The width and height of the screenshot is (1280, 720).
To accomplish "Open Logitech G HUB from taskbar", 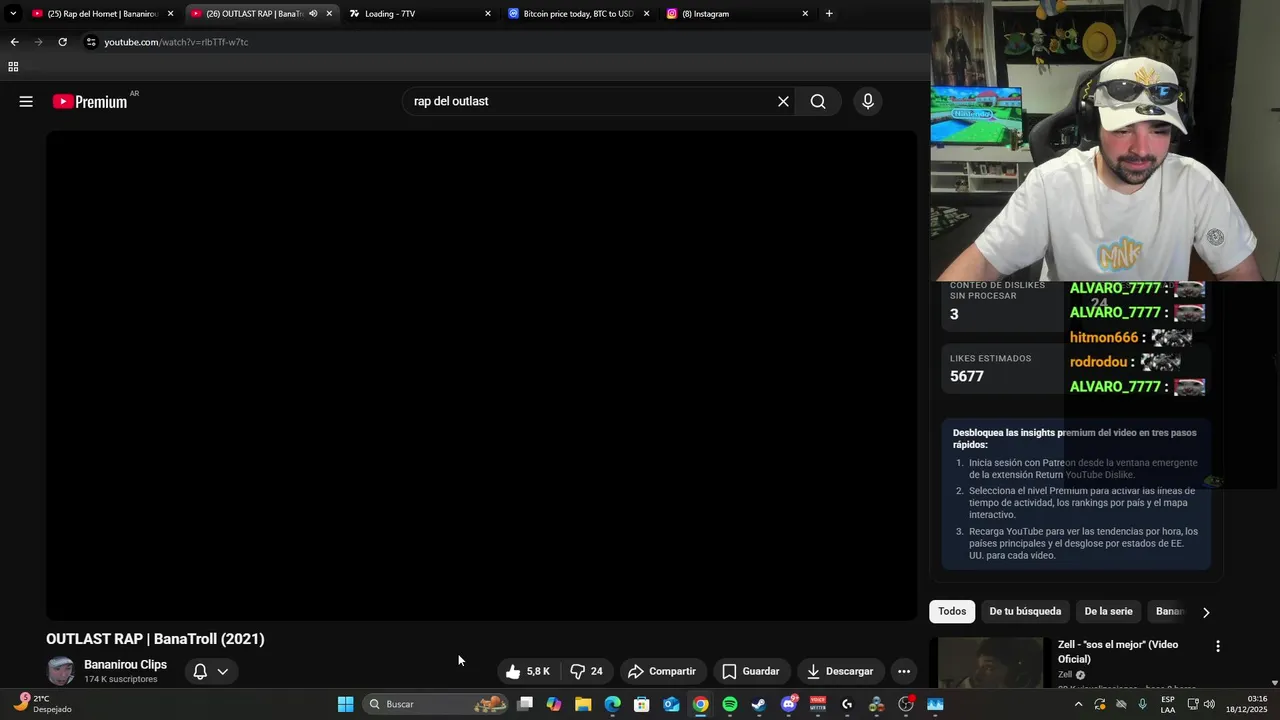I will [x=847, y=704].
